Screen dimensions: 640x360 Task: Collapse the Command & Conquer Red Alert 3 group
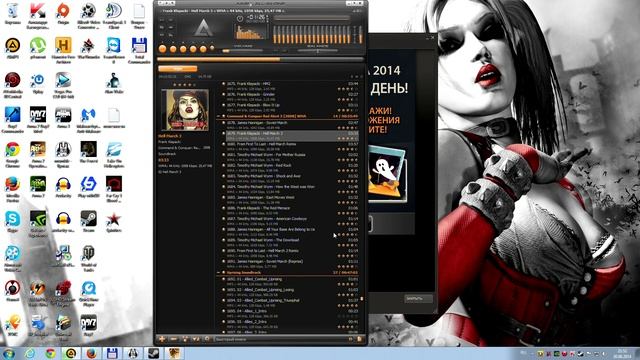tap(218, 116)
